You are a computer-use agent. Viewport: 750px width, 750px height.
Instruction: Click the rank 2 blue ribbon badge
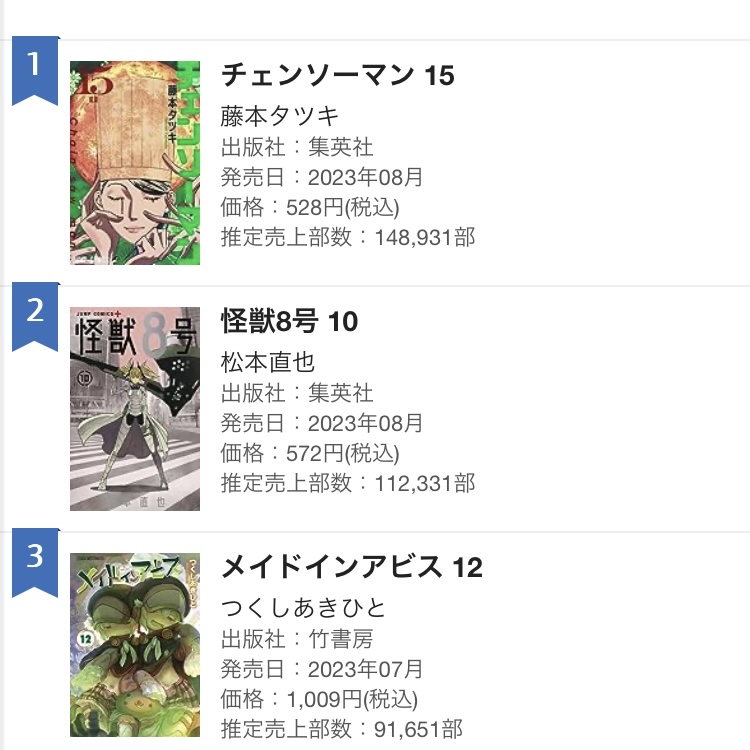[35, 317]
